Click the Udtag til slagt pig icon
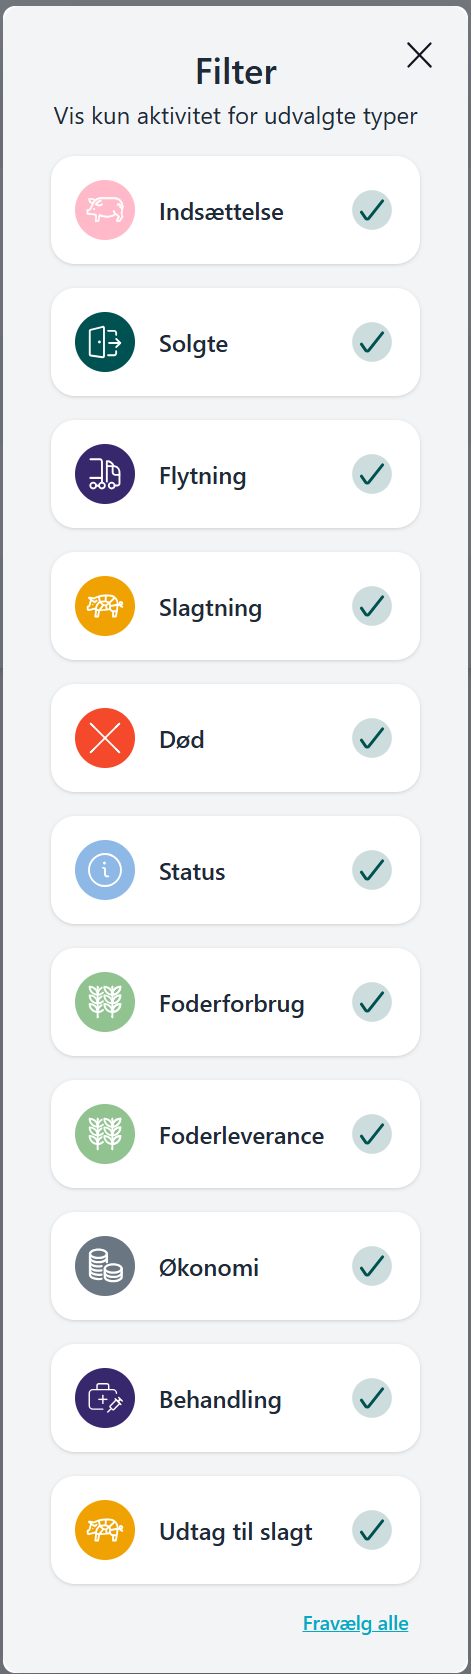Image resolution: width=471 pixels, height=1674 pixels. click(x=105, y=1530)
